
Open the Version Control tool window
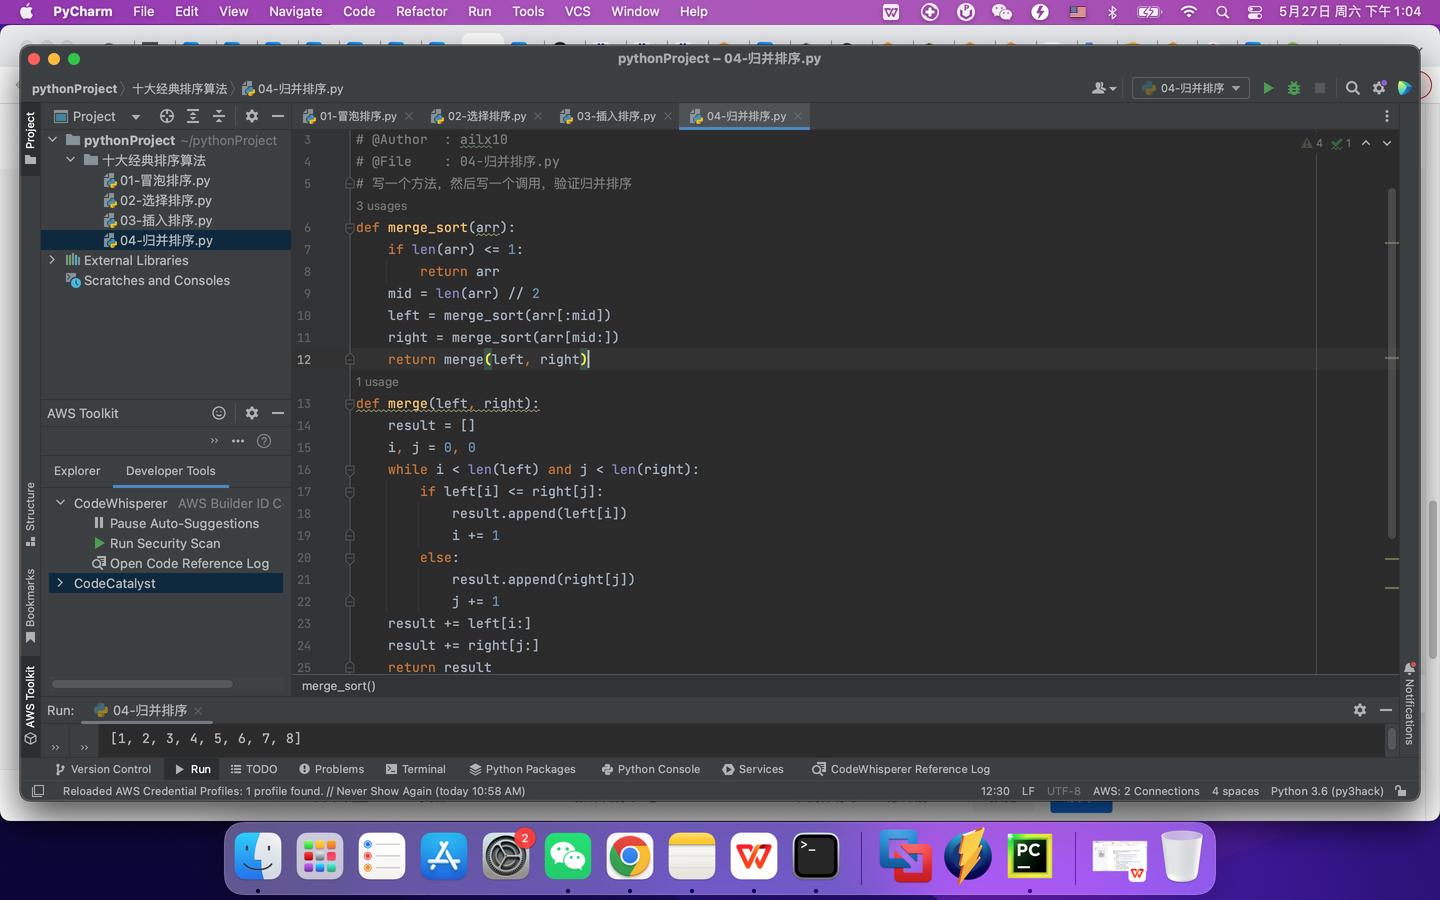click(103, 769)
